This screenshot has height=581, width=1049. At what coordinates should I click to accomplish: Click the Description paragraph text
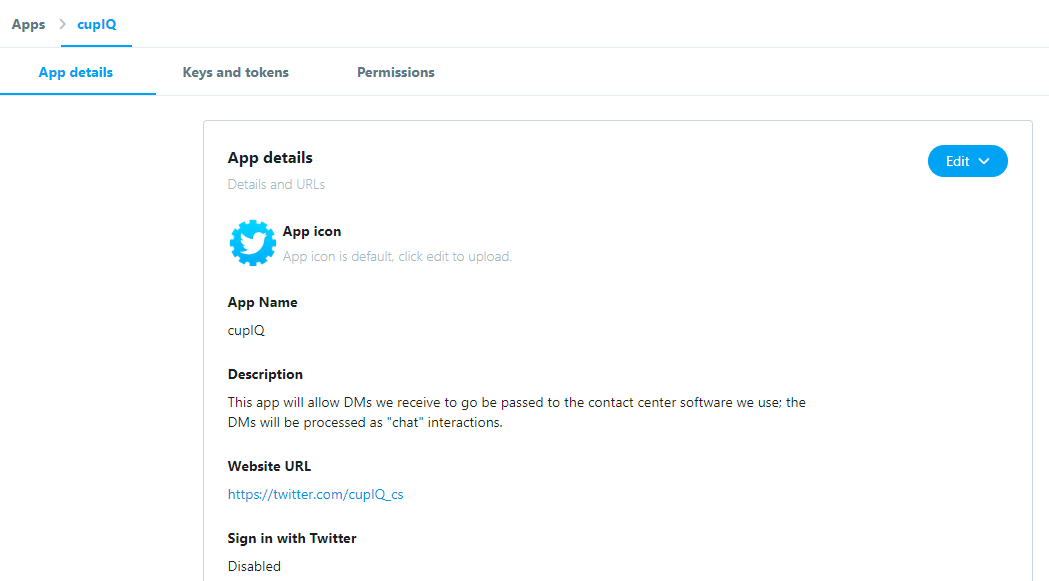(516, 412)
